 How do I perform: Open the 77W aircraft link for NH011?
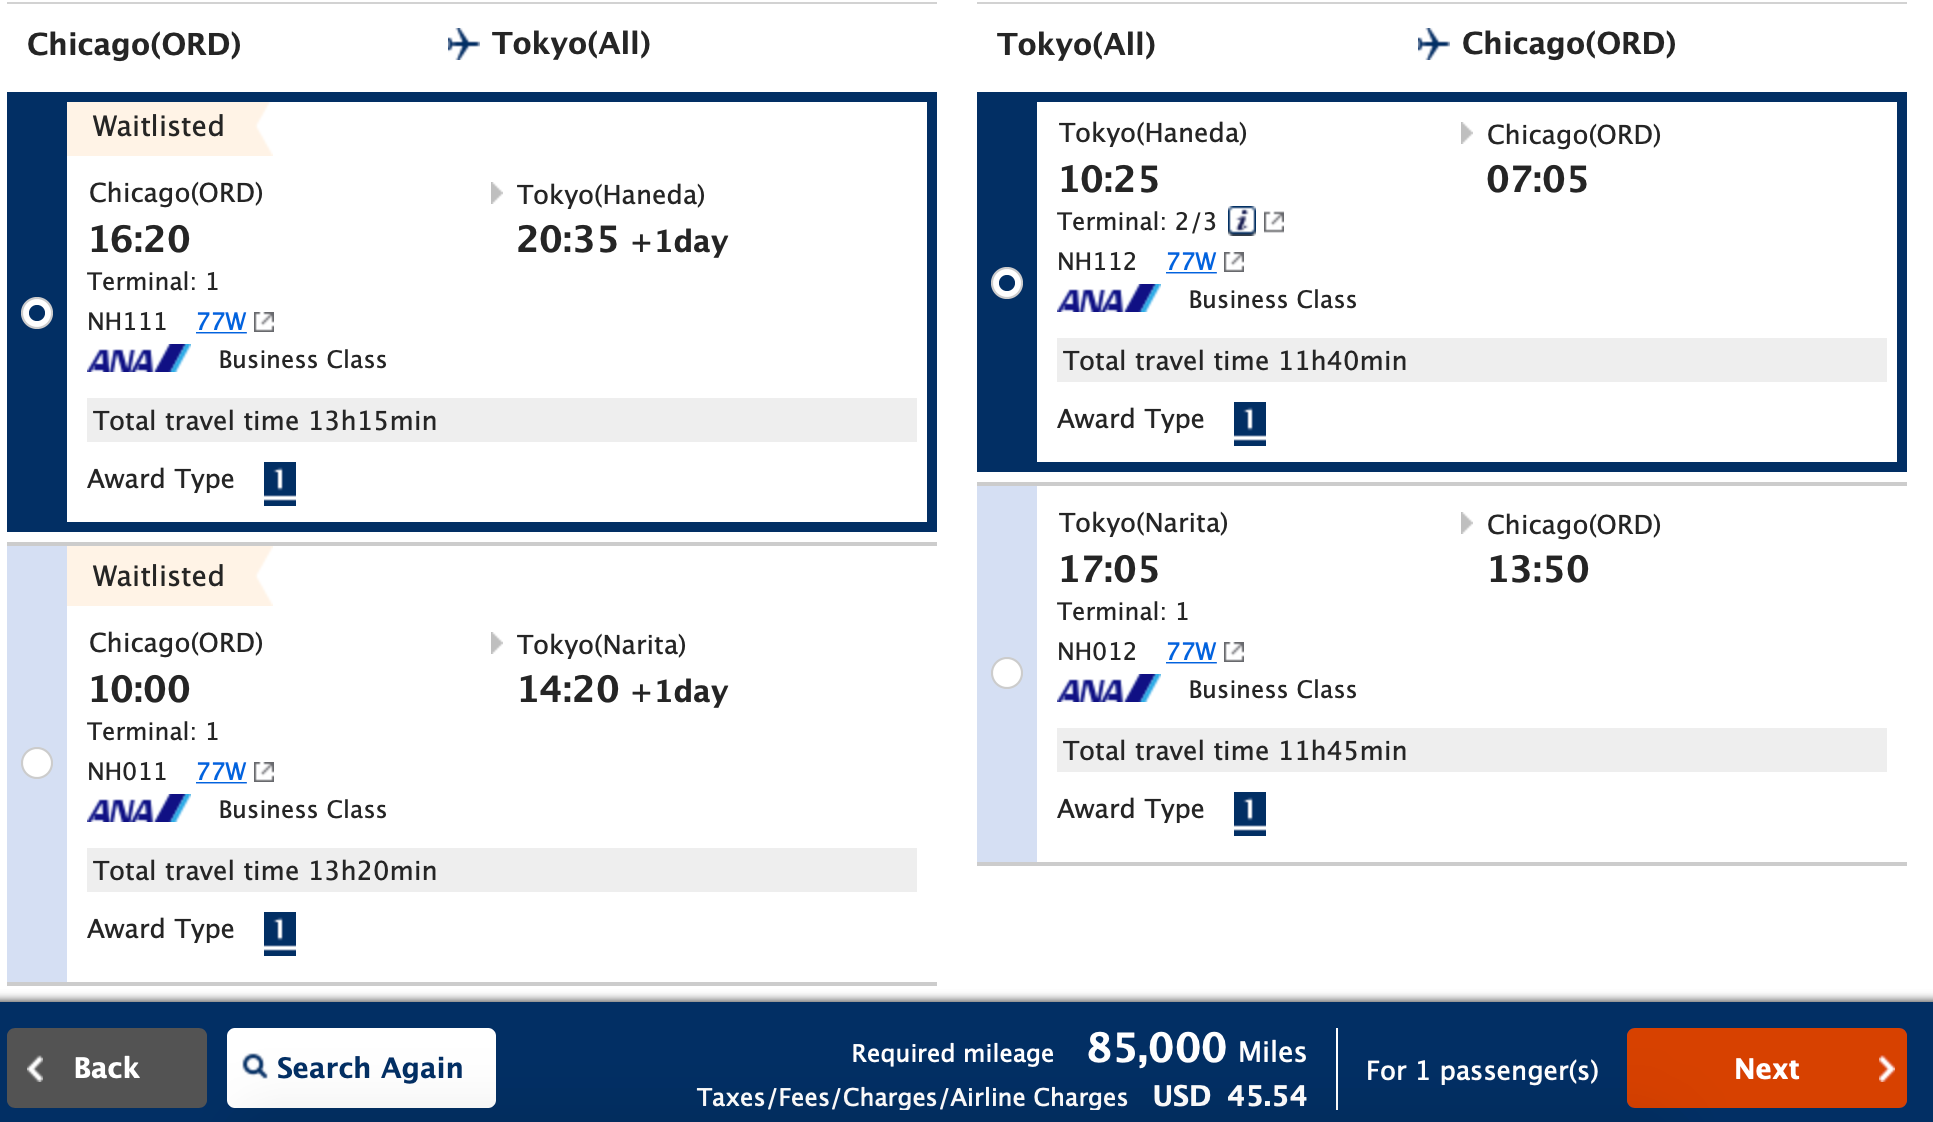(220, 772)
